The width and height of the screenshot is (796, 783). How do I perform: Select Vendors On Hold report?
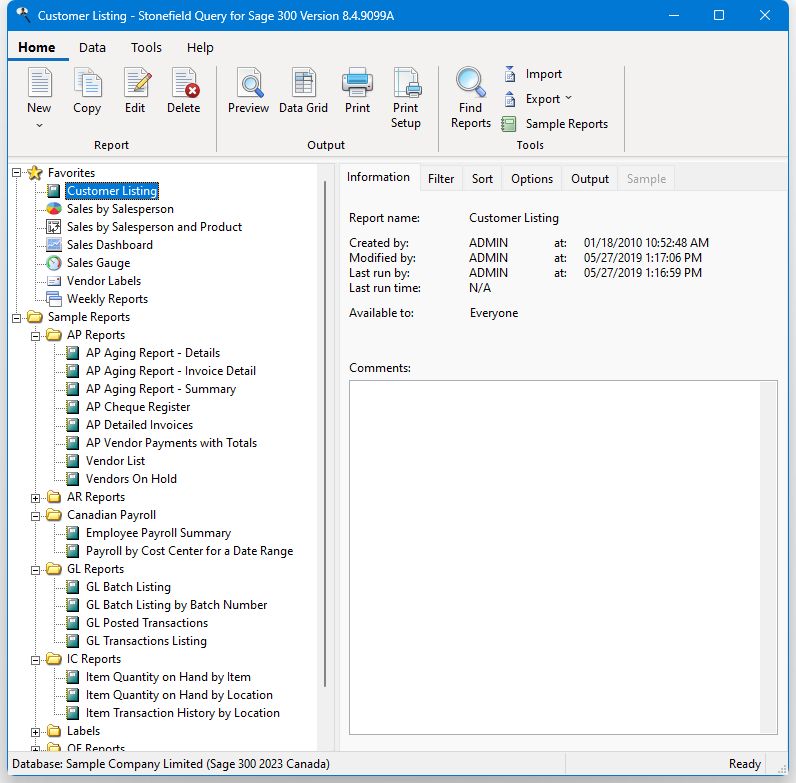[x=131, y=479]
